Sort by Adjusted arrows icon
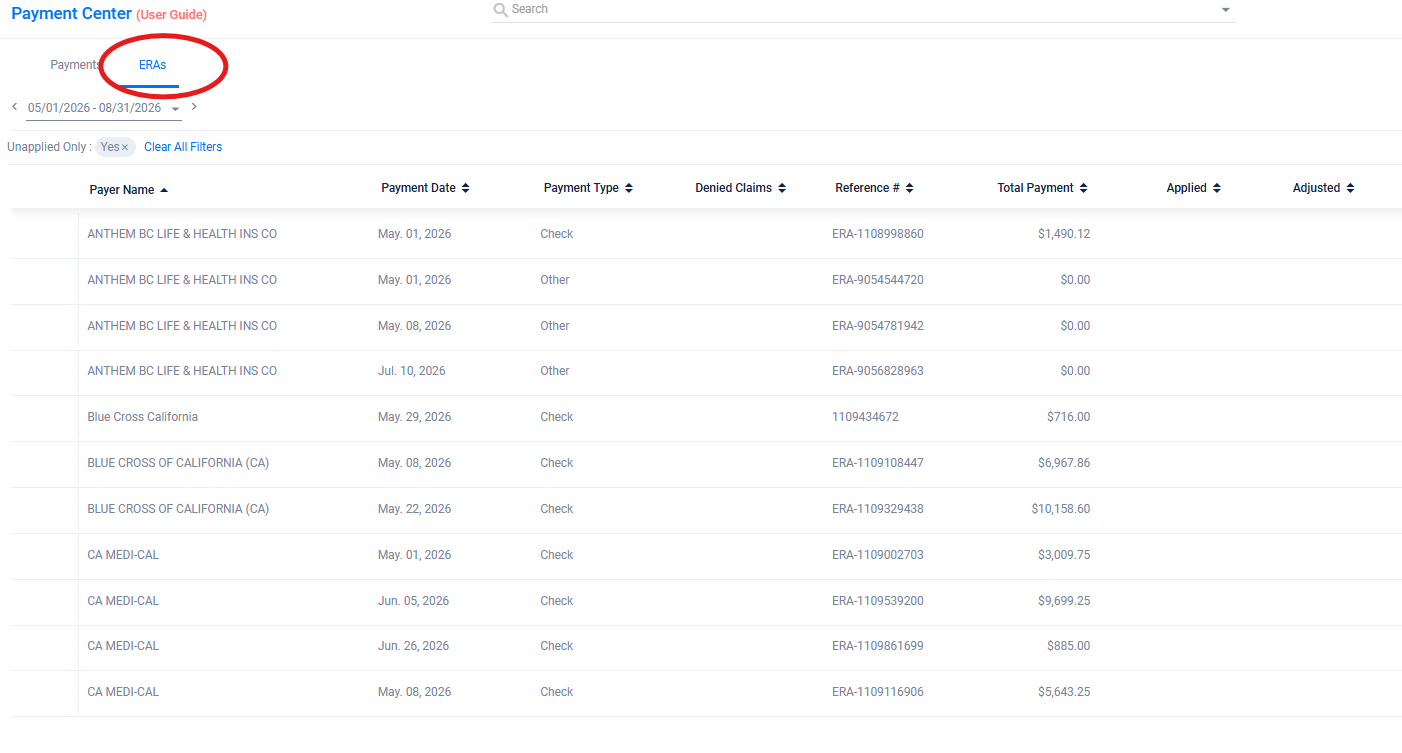This screenshot has width=1402, height=753. 1350,188
